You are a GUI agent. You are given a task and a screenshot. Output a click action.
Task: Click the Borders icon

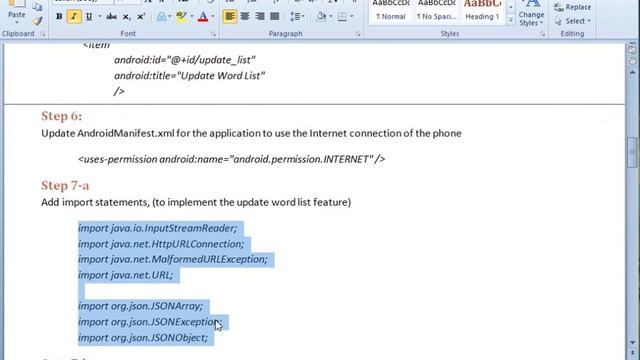click(x=342, y=17)
